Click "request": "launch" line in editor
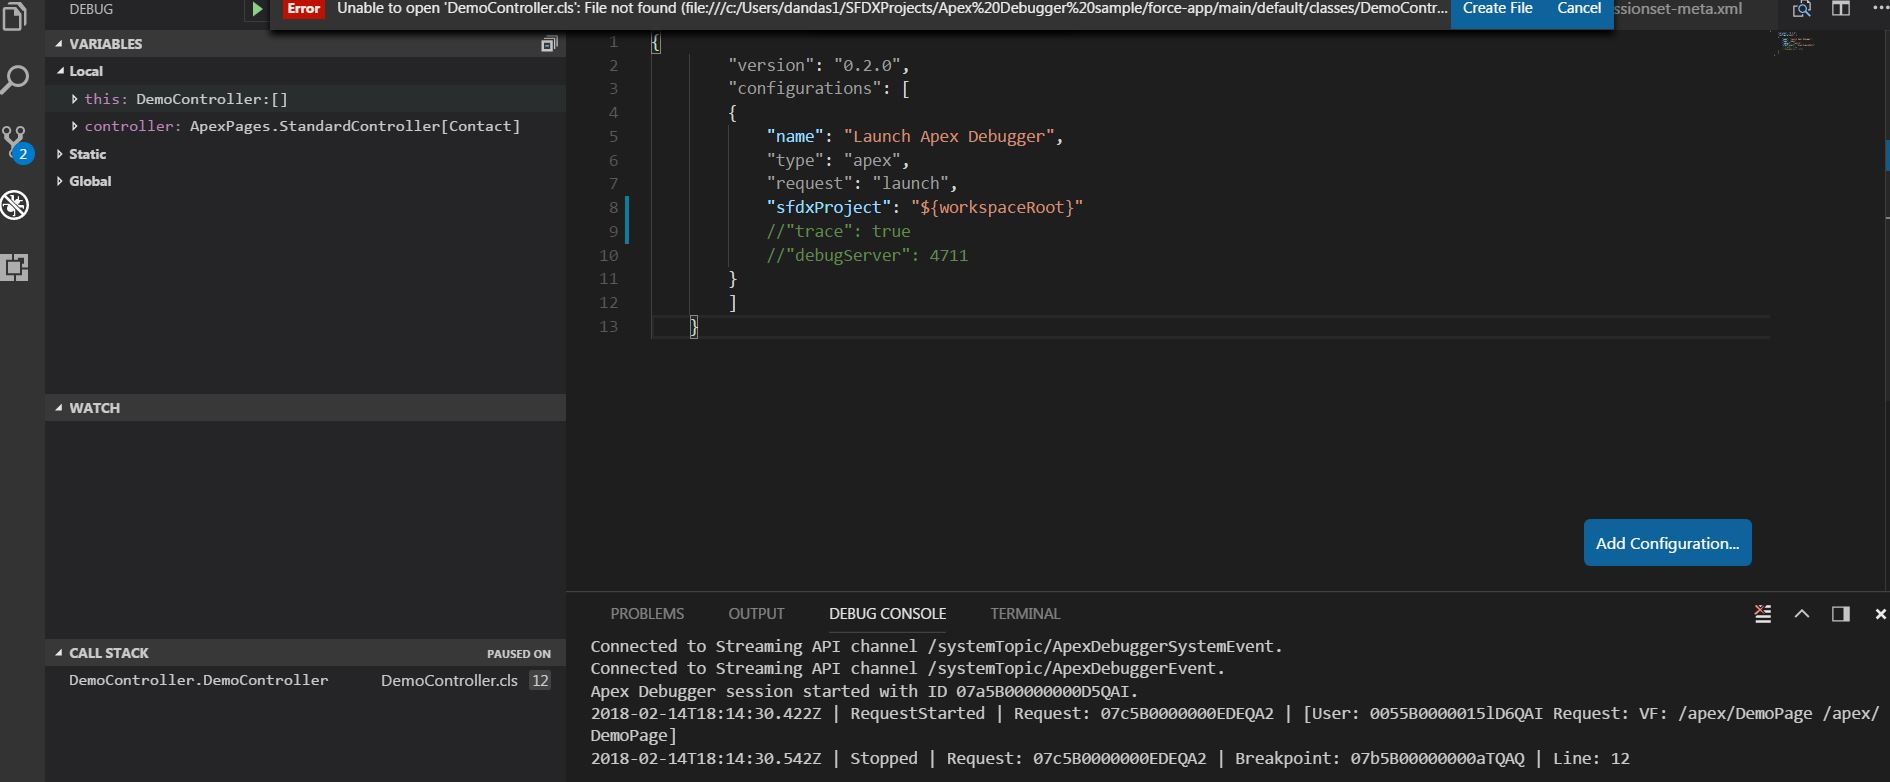Viewport: 1890px width, 782px height. (x=862, y=183)
